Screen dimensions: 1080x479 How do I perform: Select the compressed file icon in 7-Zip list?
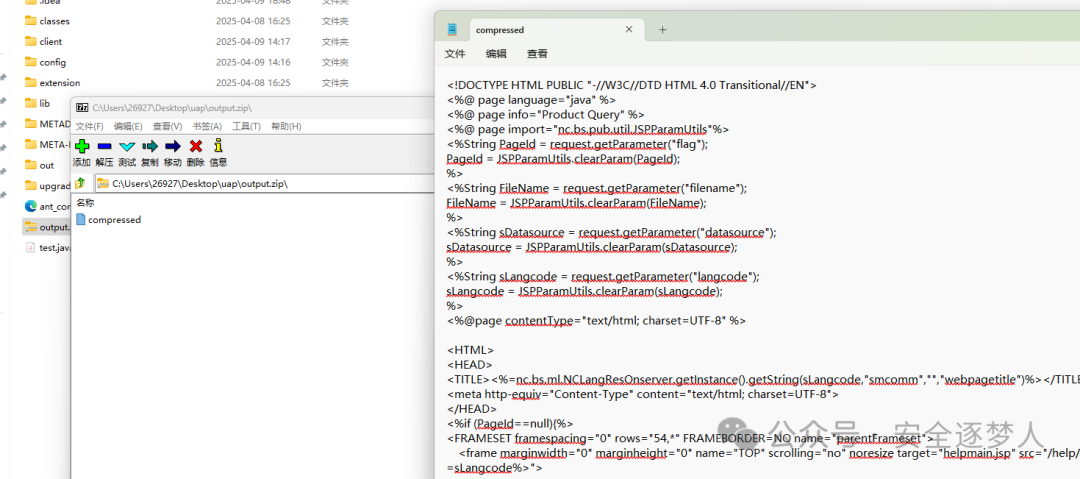click(81, 219)
